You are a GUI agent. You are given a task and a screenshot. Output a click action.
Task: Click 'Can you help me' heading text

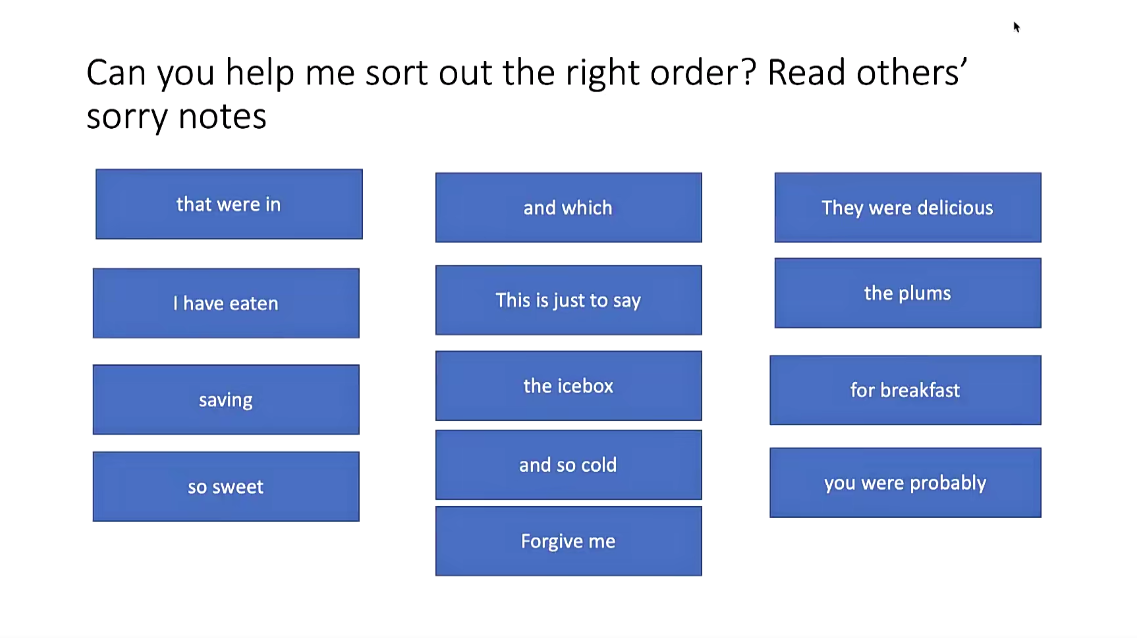(220, 73)
